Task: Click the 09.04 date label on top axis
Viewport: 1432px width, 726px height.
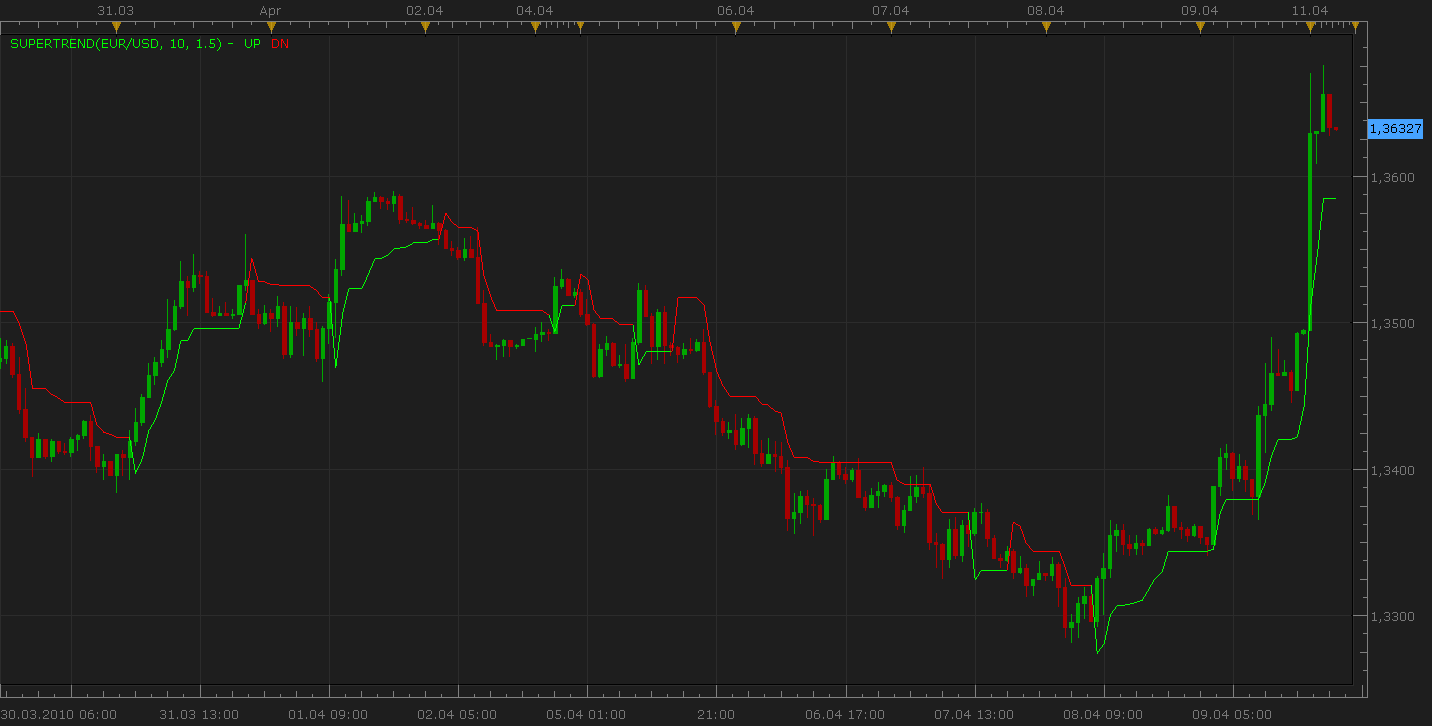Action: click(x=1200, y=10)
